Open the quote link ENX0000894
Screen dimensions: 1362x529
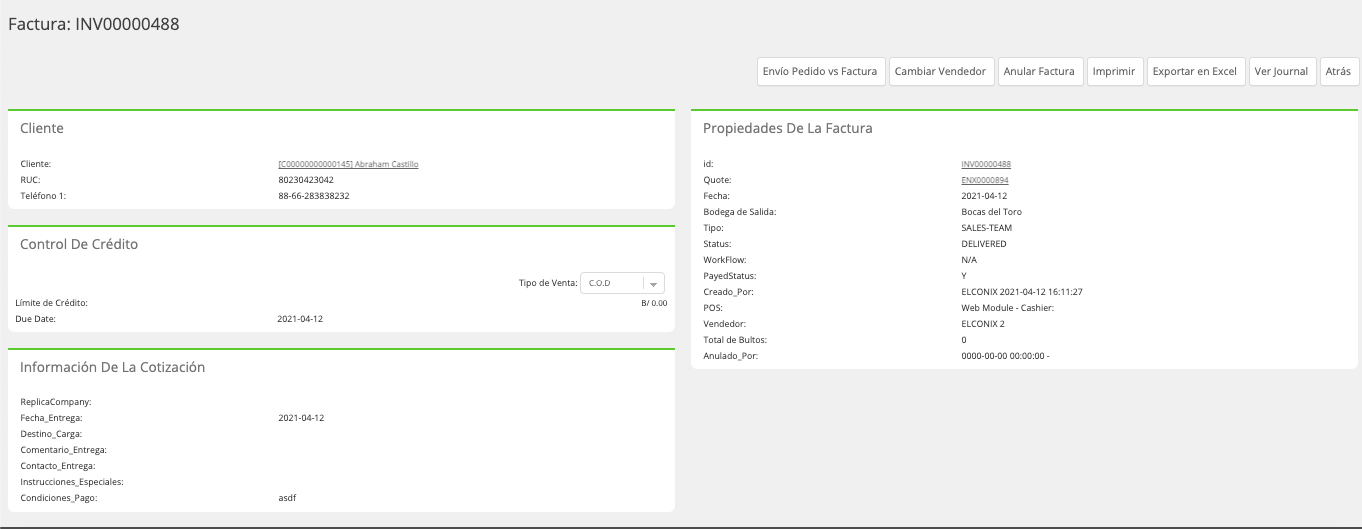[x=985, y=180]
